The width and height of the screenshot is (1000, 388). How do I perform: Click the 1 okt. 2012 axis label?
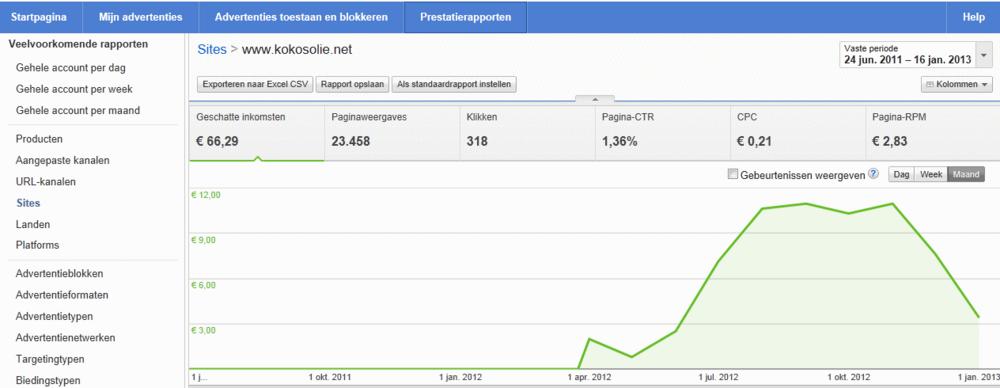click(849, 377)
